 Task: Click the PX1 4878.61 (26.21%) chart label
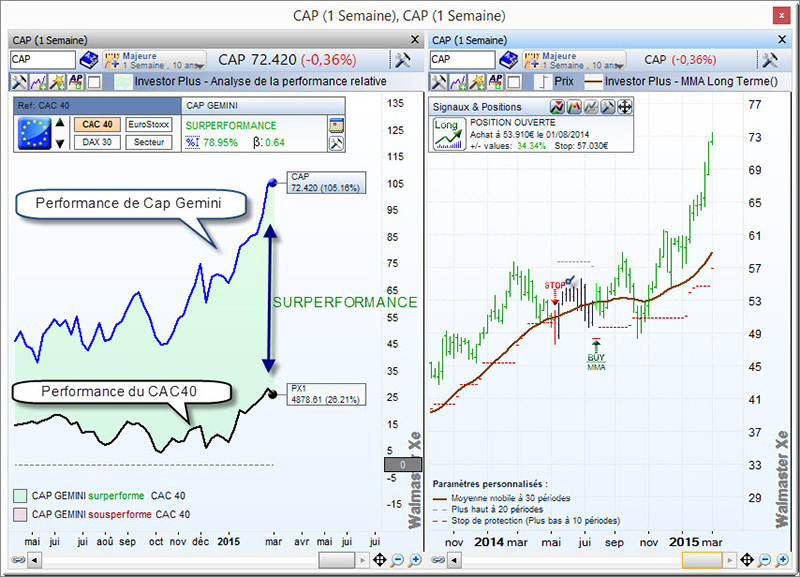[326, 394]
